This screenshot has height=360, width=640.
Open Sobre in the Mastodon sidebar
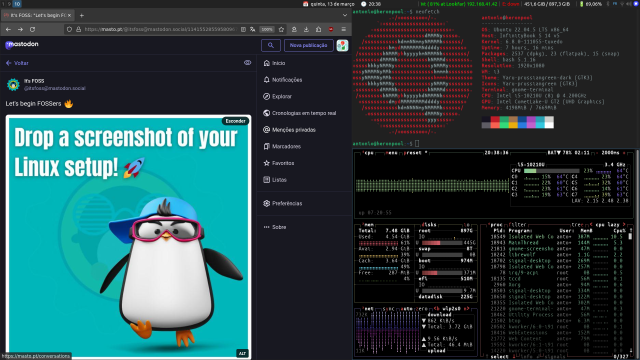[x=275, y=227]
